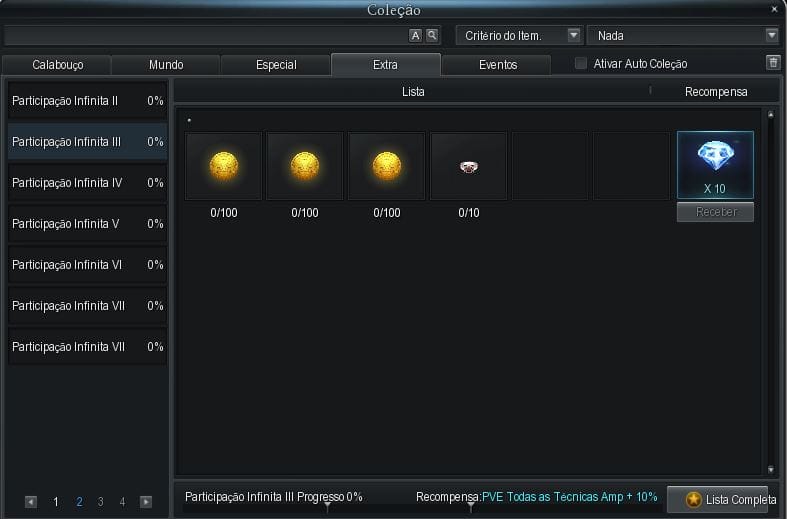787x519 pixels.
Task: Switch to the Mundo tab
Action: tap(166, 65)
